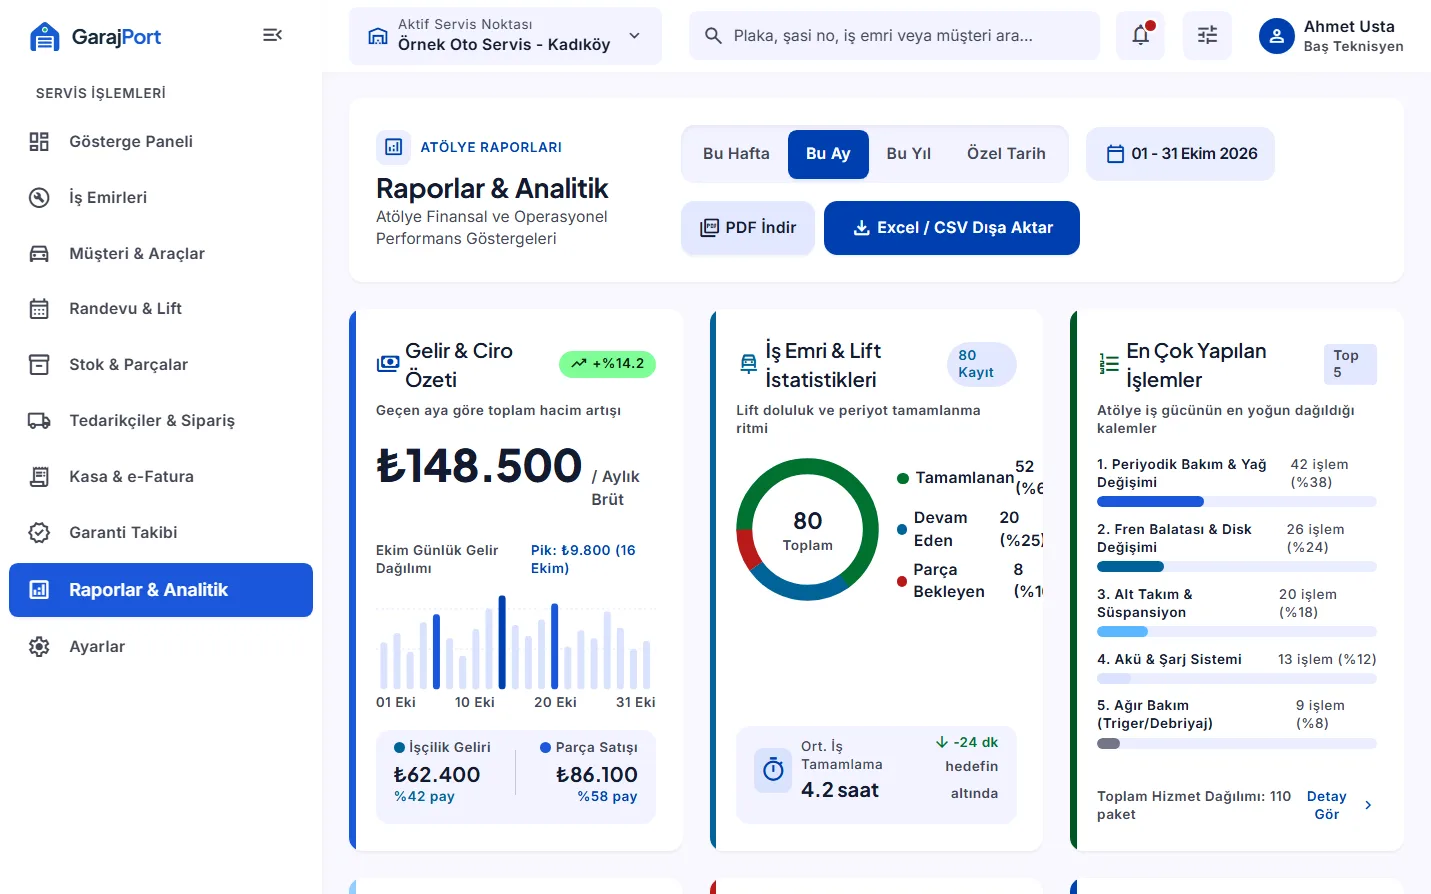The width and height of the screenshot is (1431, 894).
Task: Click the Kasa & e-Fatura receipt icon
Action: tap(39, 477)
